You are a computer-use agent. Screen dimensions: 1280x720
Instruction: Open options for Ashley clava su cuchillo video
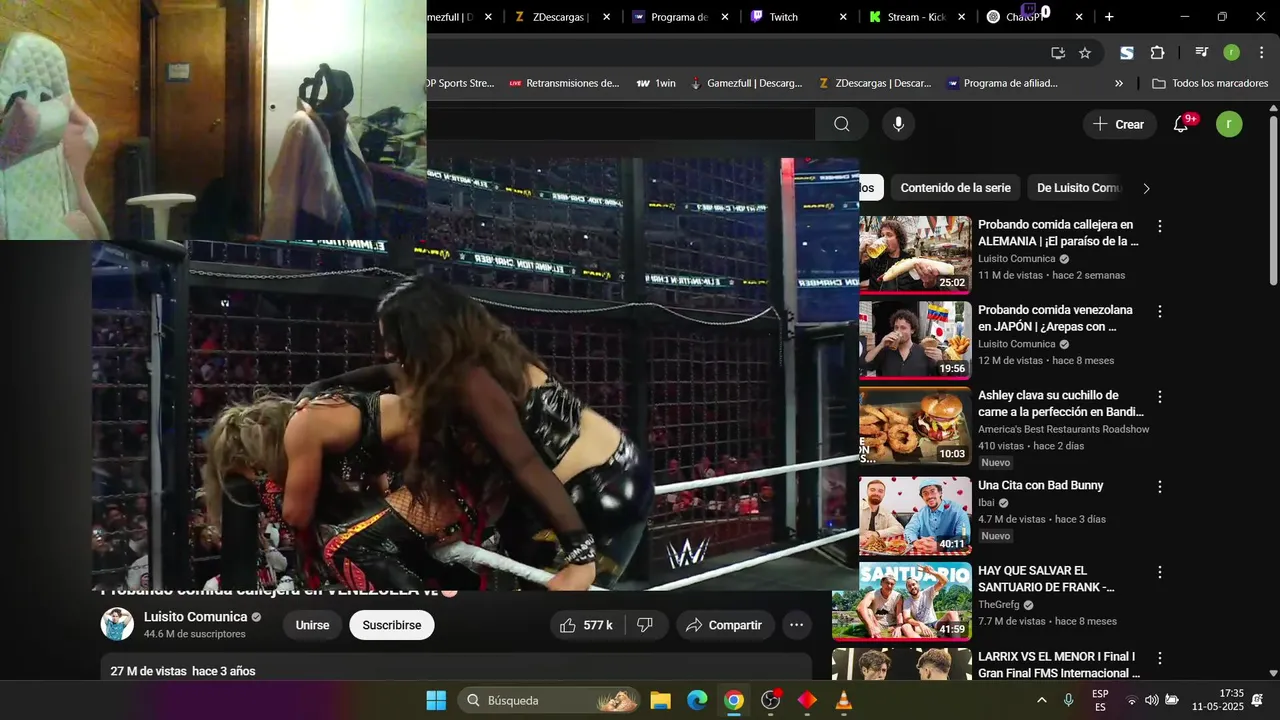(1160, 397)
